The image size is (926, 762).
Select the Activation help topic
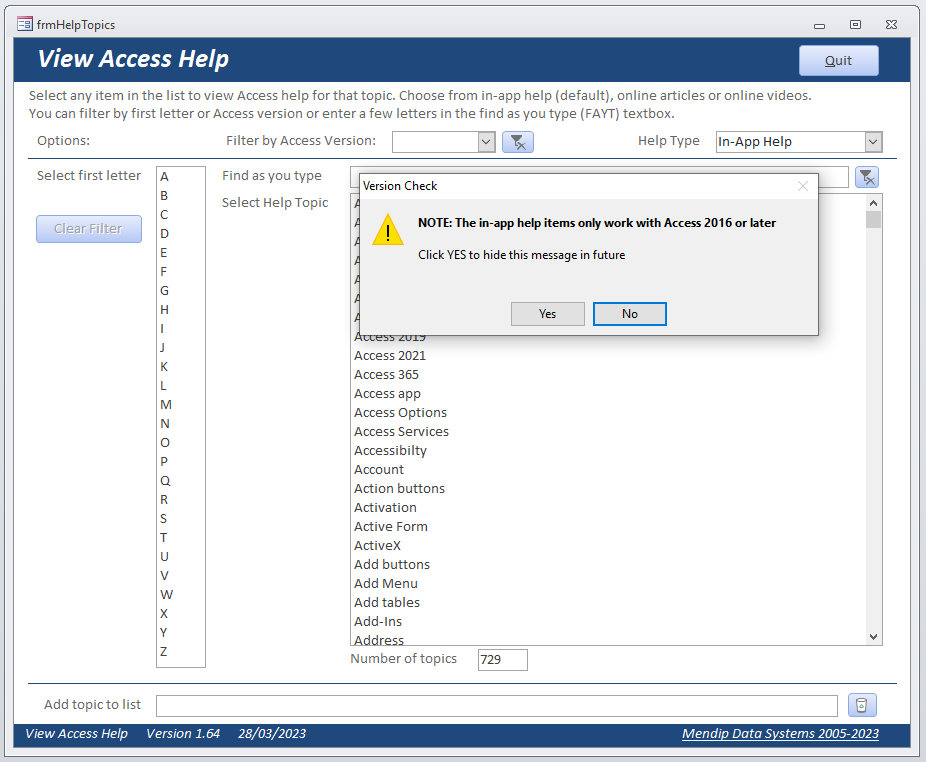click(385, 507)
